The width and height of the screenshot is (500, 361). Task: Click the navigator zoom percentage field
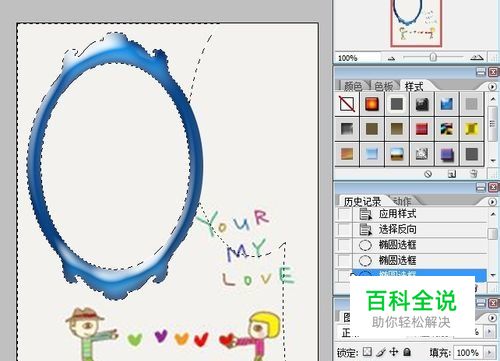(x=357, y=58)
